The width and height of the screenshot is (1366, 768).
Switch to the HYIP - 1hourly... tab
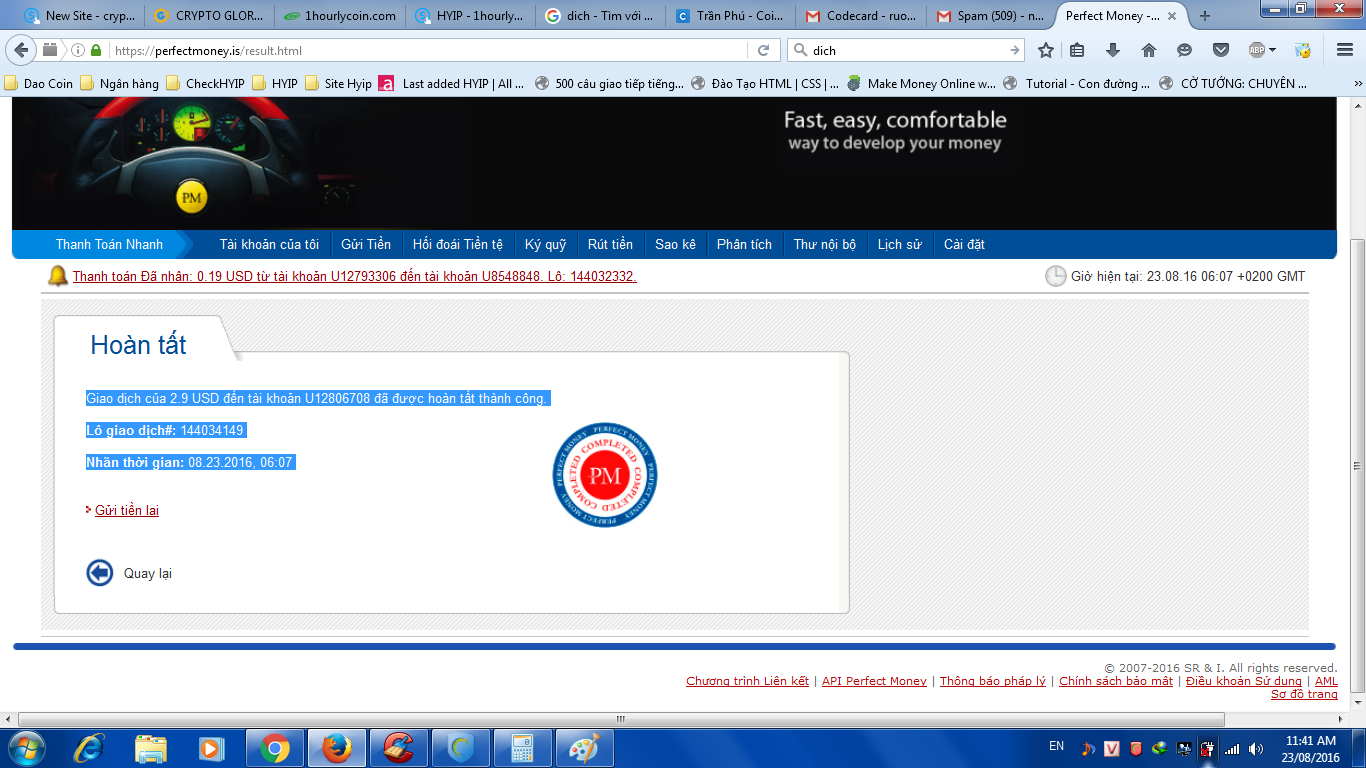pyautogui.click(x=469, y=16)
